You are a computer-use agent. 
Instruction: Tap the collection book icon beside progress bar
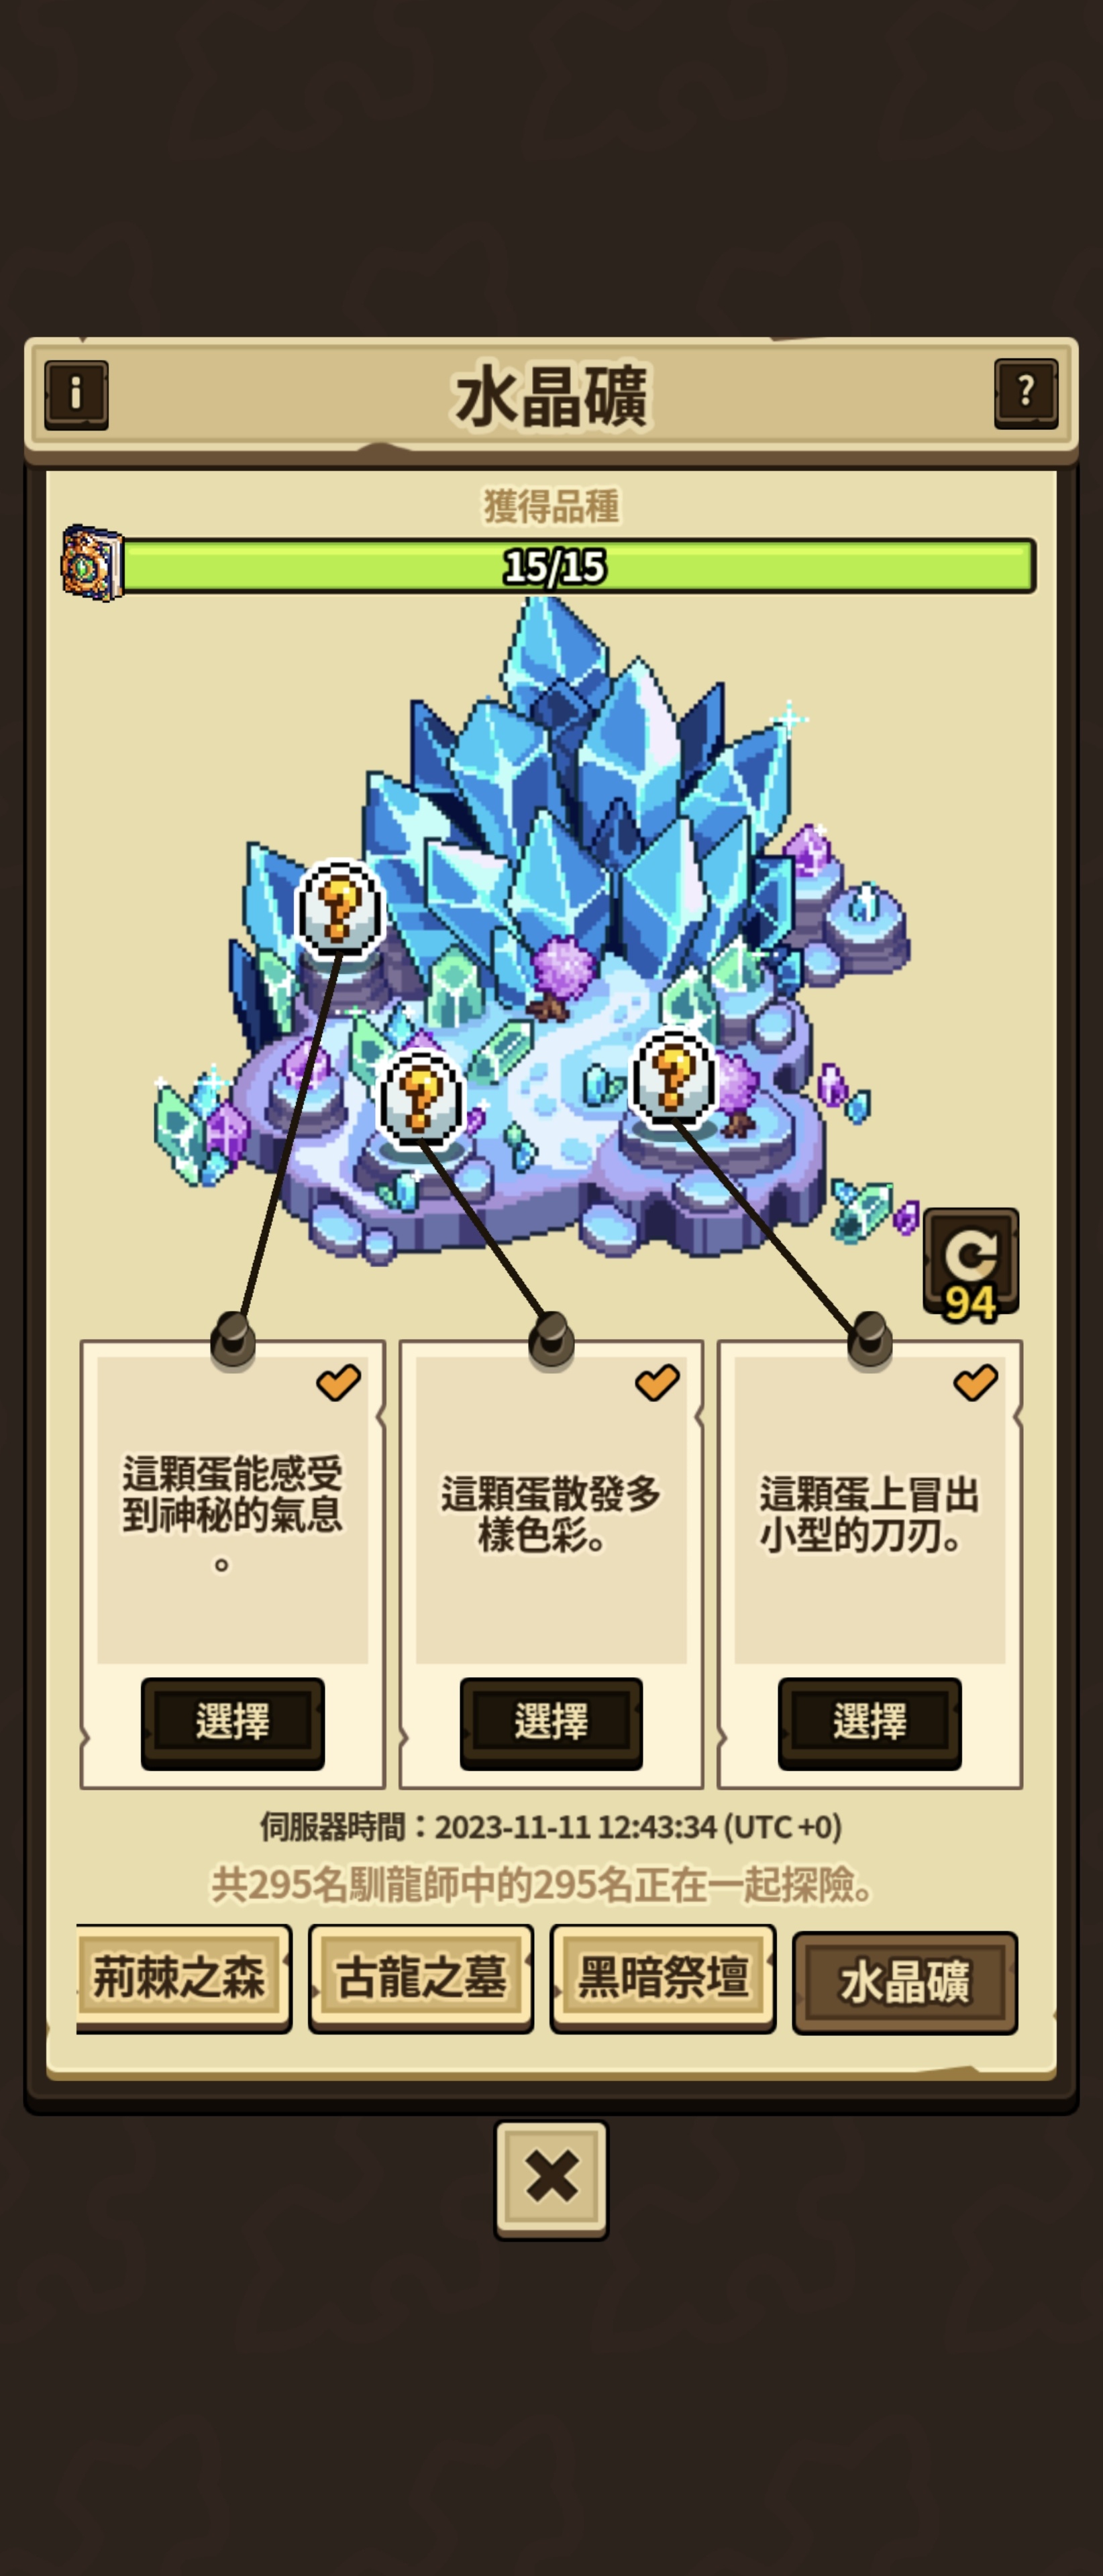pyautogui.click(x=92, y=563)
